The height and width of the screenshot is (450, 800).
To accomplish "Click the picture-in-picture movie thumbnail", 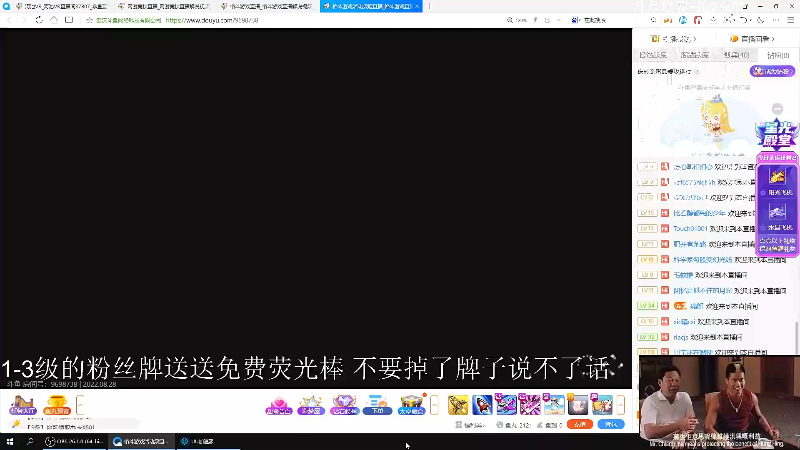I will click(x=719, y=402).
